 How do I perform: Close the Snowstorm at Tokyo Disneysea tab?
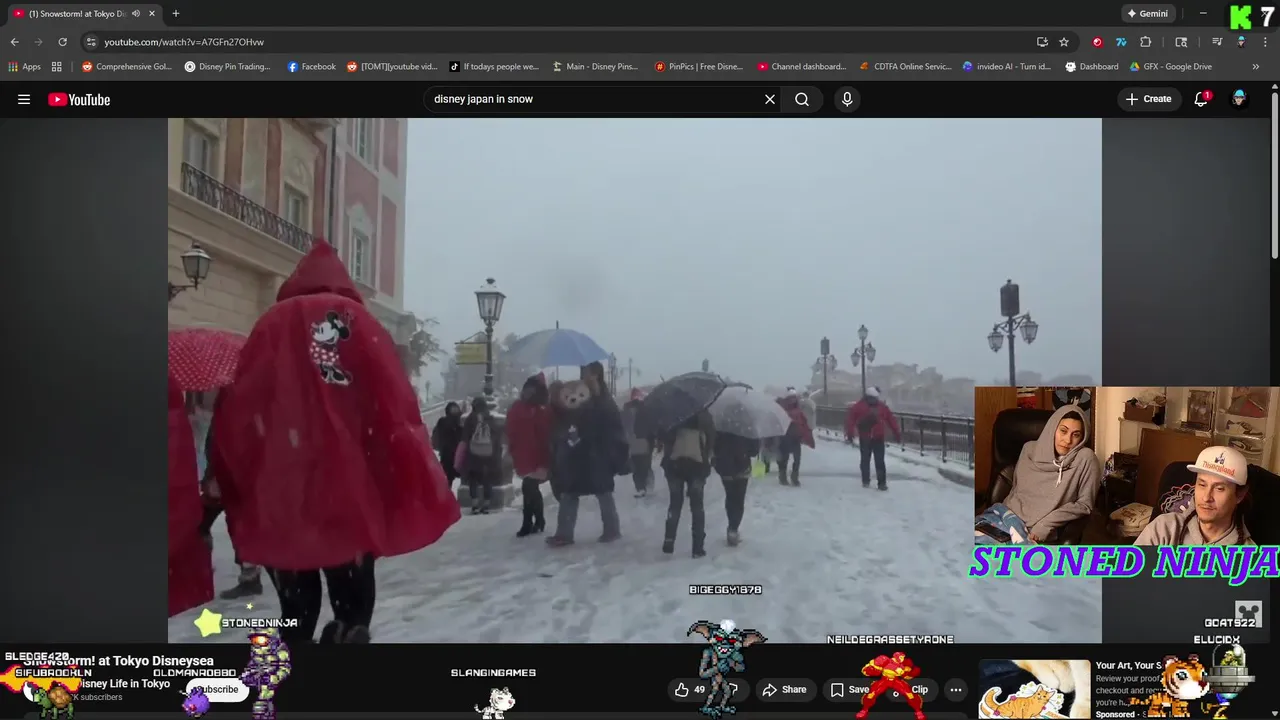coord(152,14)
